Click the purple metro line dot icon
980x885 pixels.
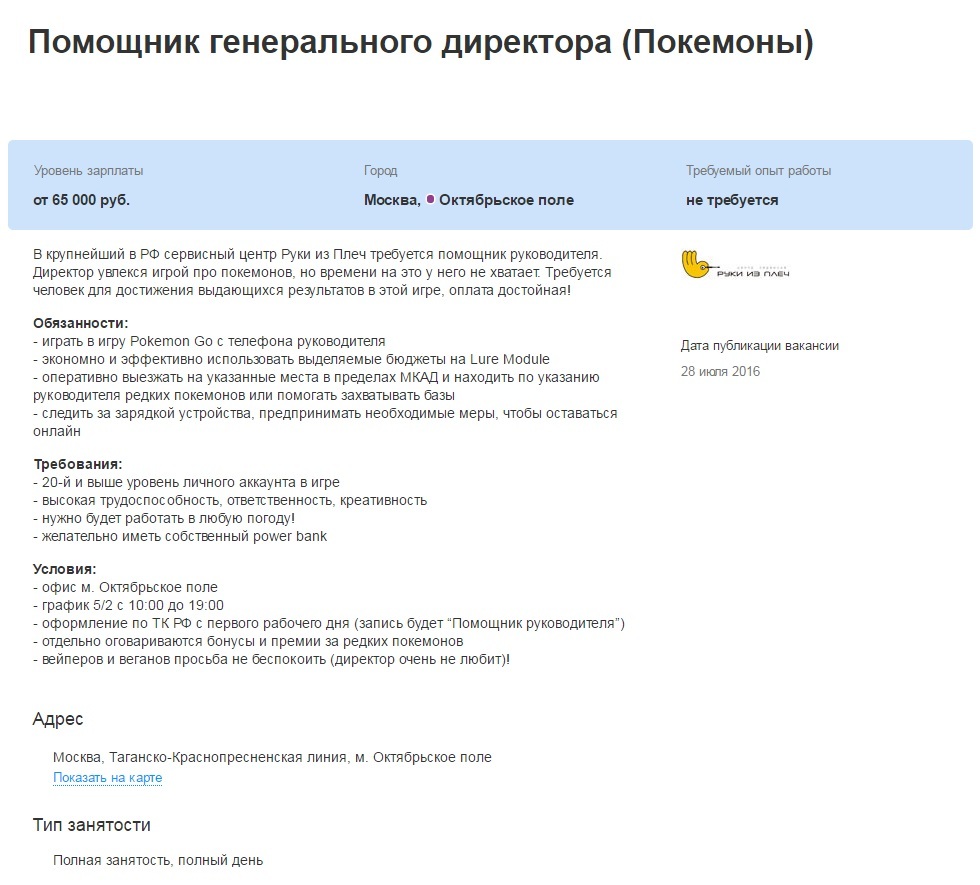click(430, 199)
